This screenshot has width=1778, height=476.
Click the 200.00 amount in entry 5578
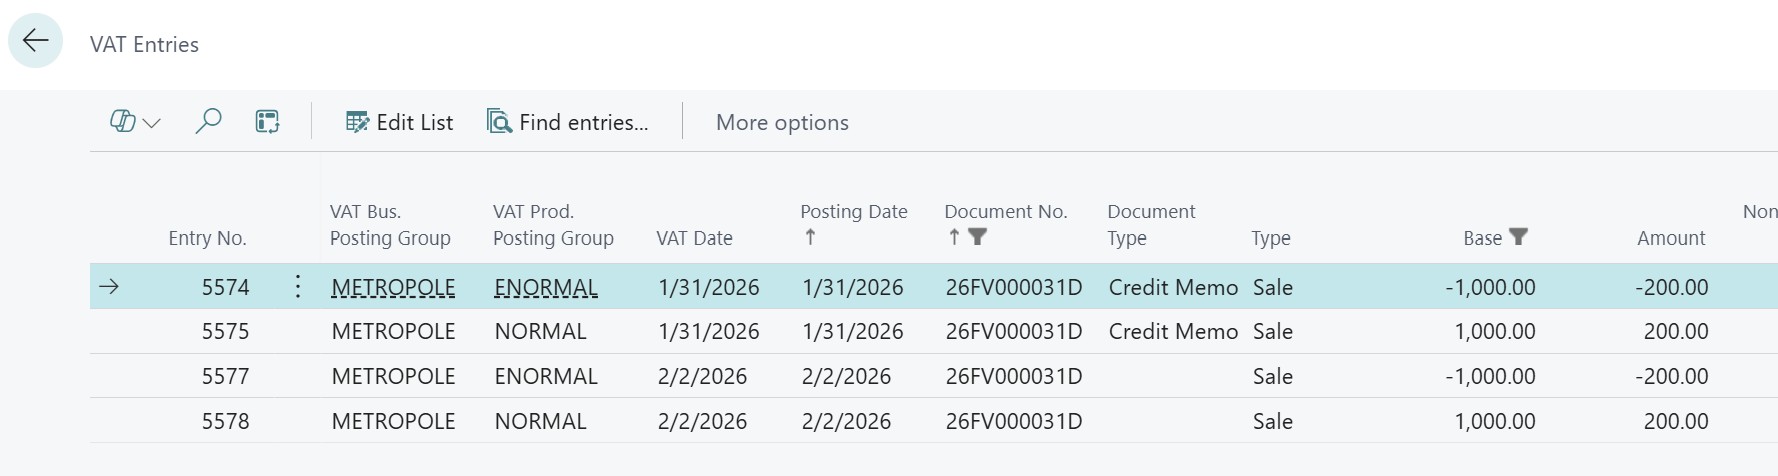pyautogui.click(x=1675, y=421)
